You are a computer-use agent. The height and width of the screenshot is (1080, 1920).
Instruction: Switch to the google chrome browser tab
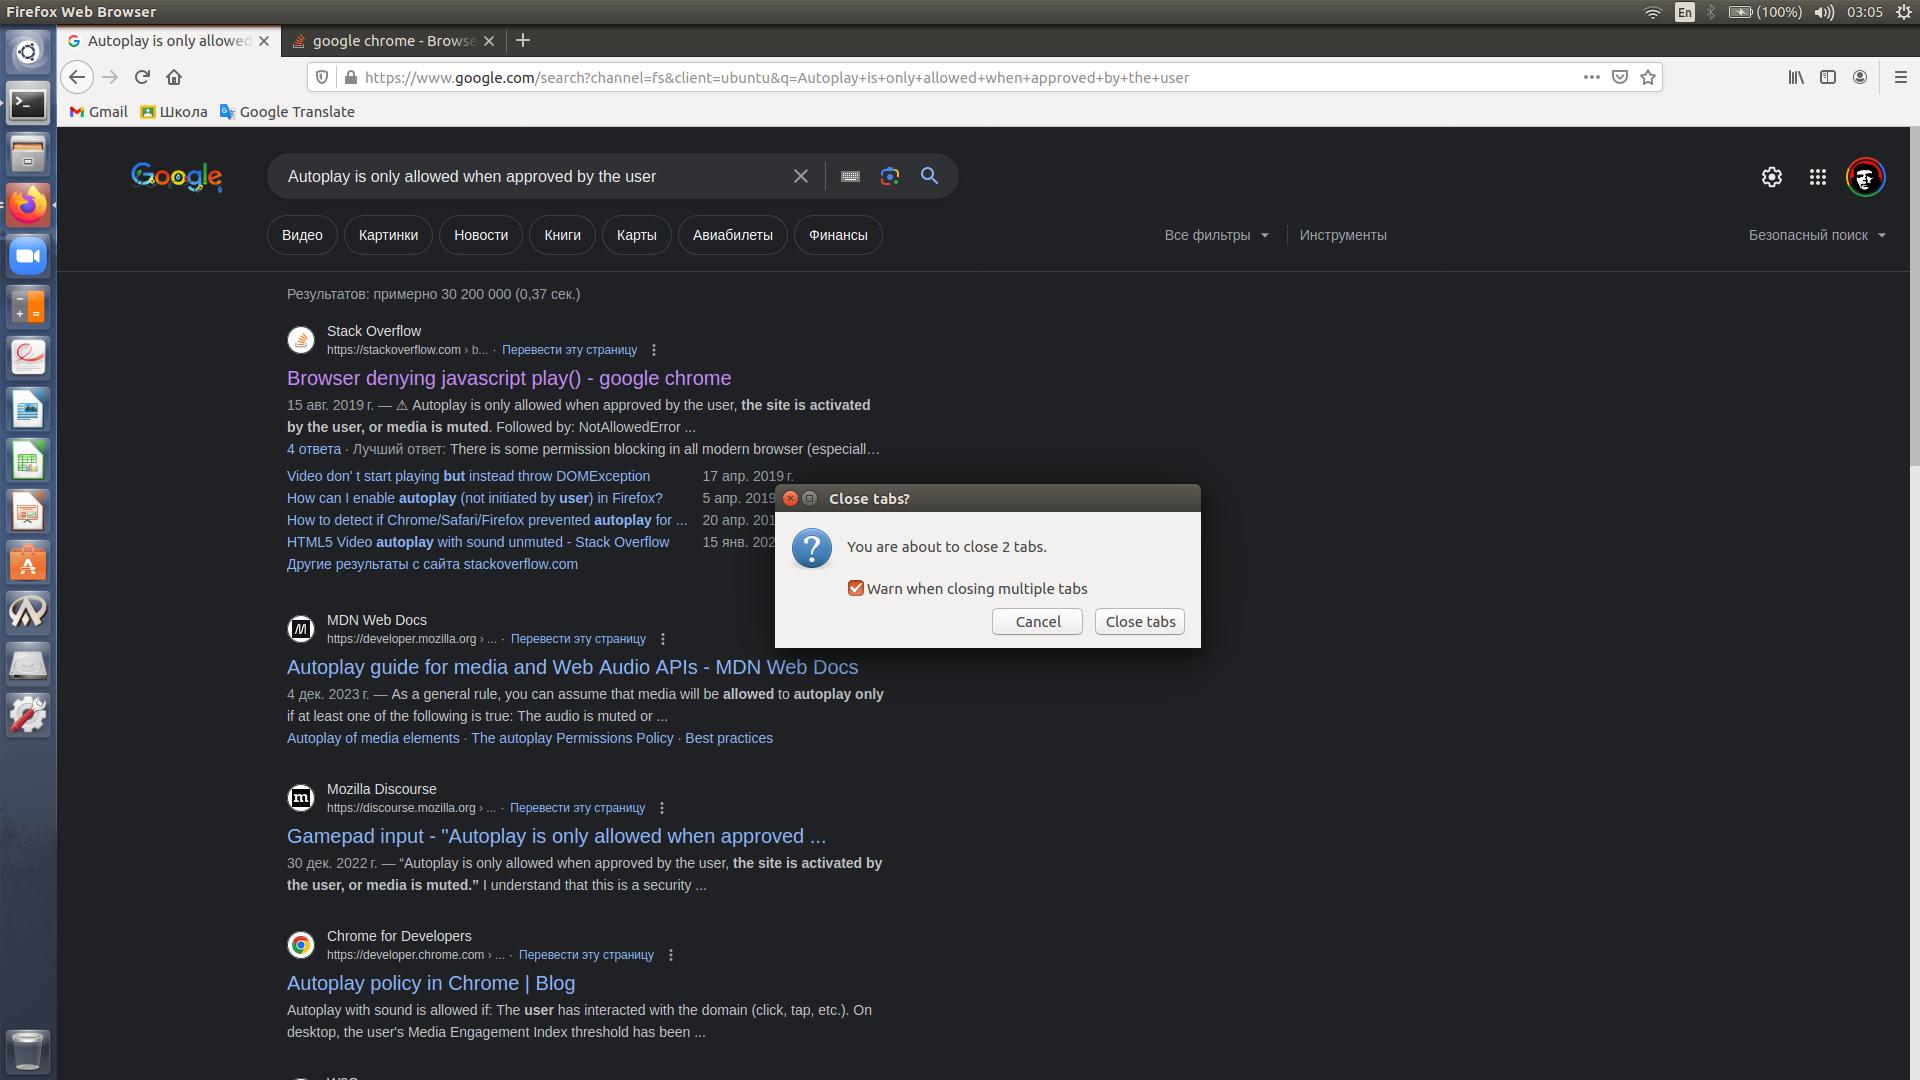pyautogui.click(x=393, y=41)
